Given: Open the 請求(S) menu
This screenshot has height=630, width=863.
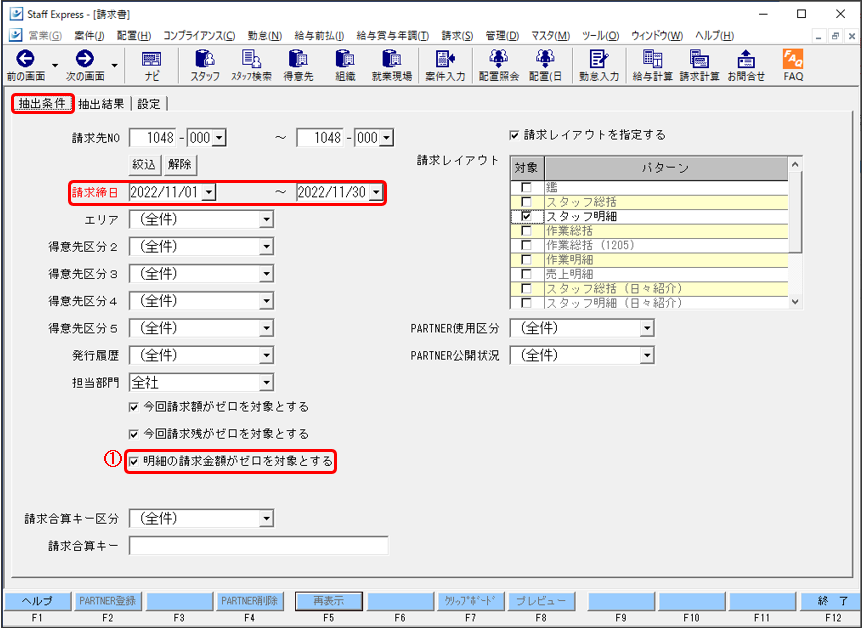Looking at the screenshot, I should (457, 36).
